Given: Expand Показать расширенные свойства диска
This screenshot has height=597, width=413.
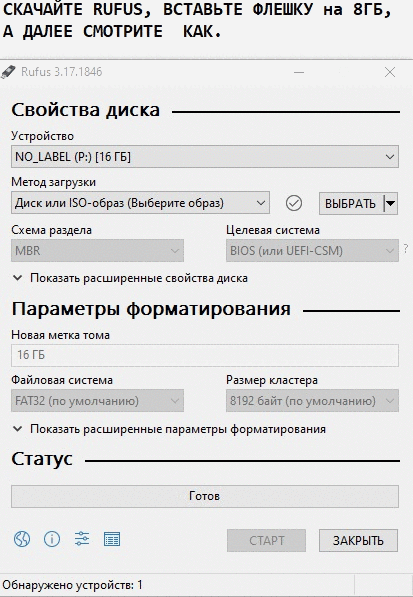Looking at the screenshot, I should (130, 278).
